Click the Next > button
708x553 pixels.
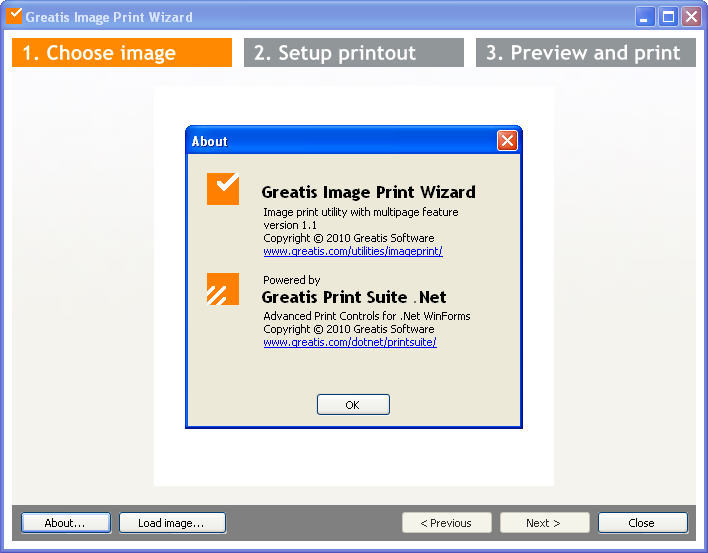point(545,523)
